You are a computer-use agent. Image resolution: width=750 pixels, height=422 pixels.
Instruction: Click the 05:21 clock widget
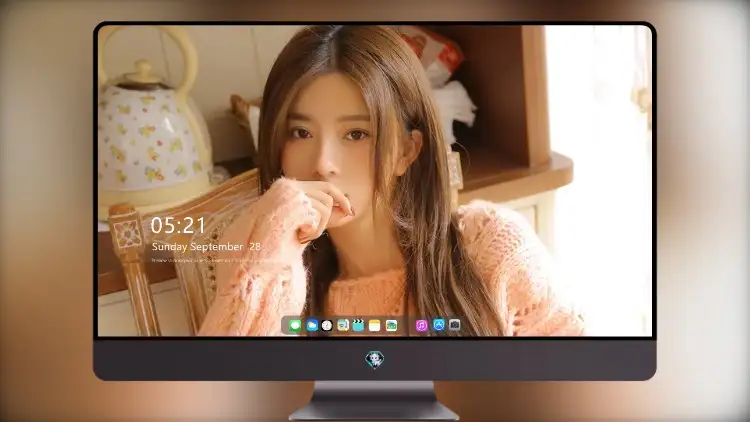[178, 225]
